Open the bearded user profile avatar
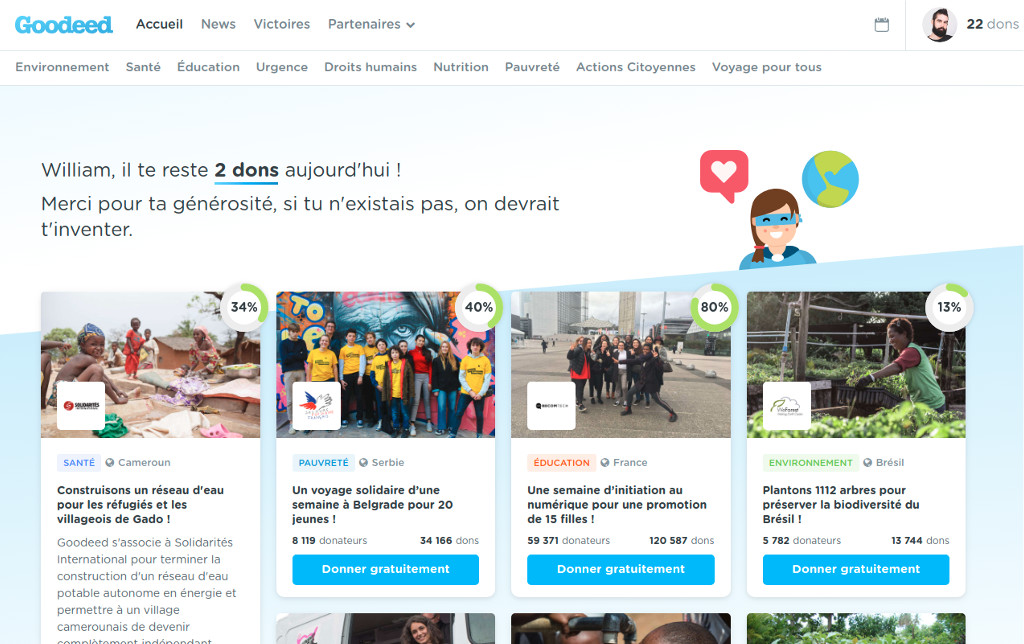Screen dimensions: 1024x644 click(x=939, y=25)
